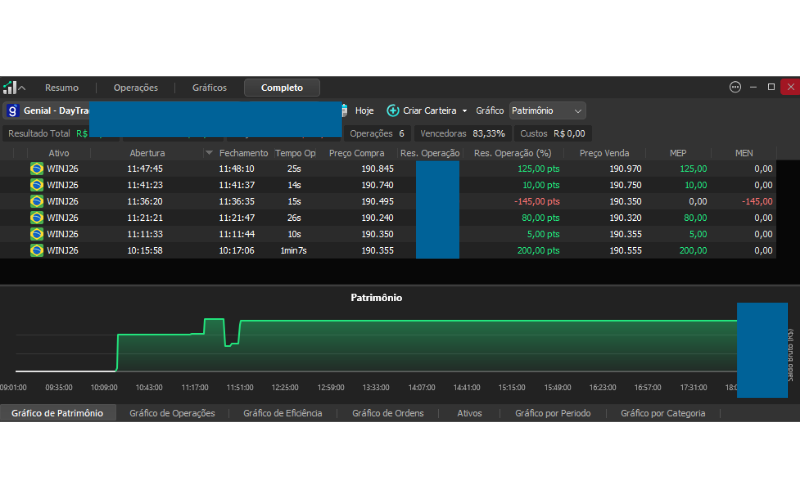Click the Criar Carteira plus icon
Screen dimensions: 800x500
393,111
